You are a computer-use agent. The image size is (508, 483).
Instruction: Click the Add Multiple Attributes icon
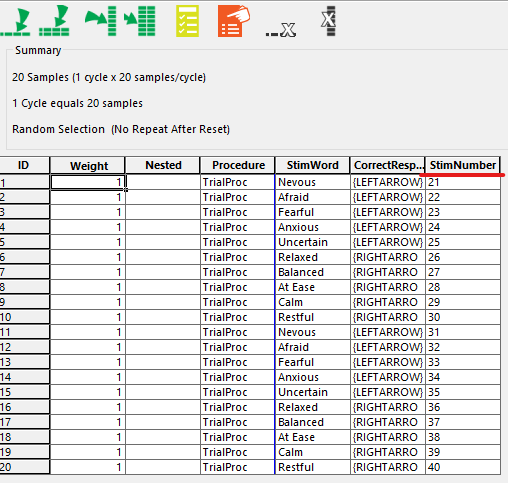[140, 21]
